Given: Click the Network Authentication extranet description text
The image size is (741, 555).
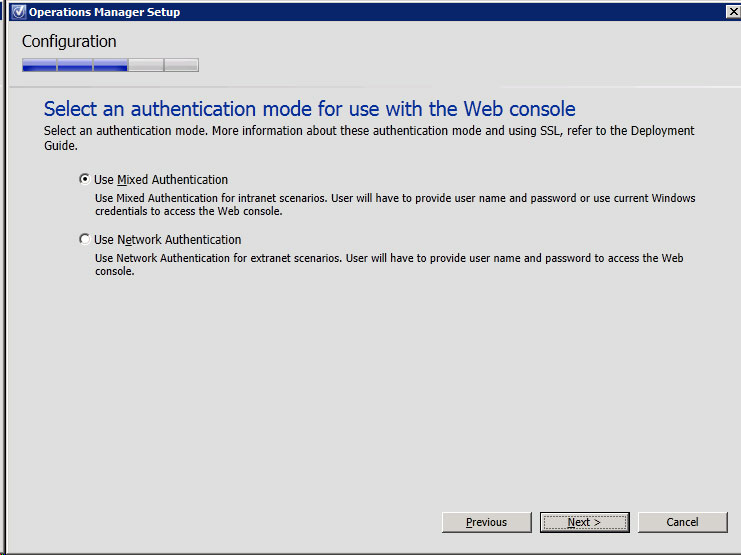Looking at the screenshot, I should click(388, 264).
